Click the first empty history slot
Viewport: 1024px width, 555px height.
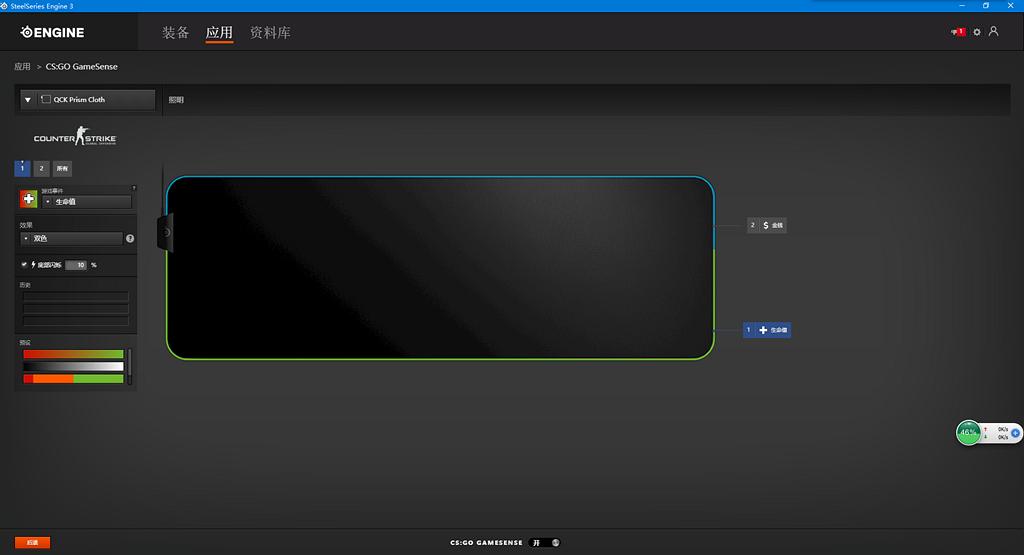click(76, 296)
